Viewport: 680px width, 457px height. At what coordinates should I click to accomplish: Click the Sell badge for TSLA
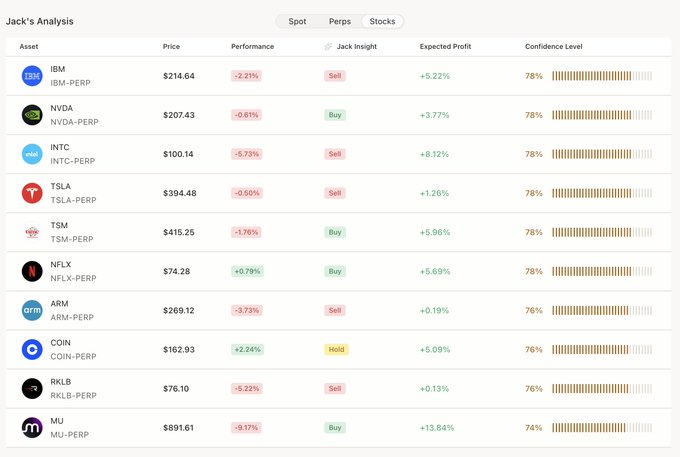pos(335,193)
